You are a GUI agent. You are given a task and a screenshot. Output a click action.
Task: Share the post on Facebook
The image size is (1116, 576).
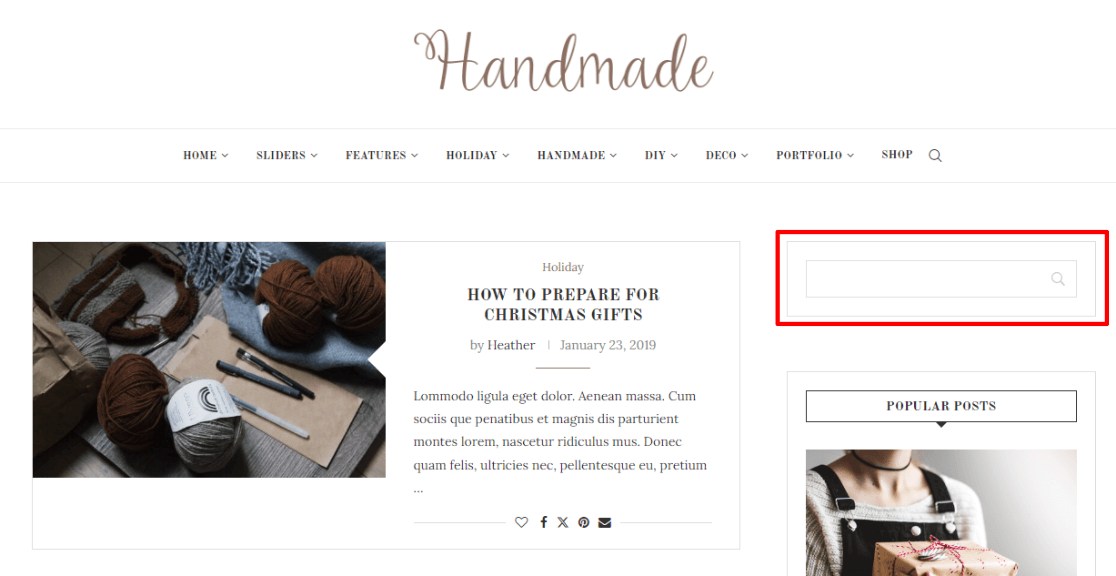[x=543, y=523]
